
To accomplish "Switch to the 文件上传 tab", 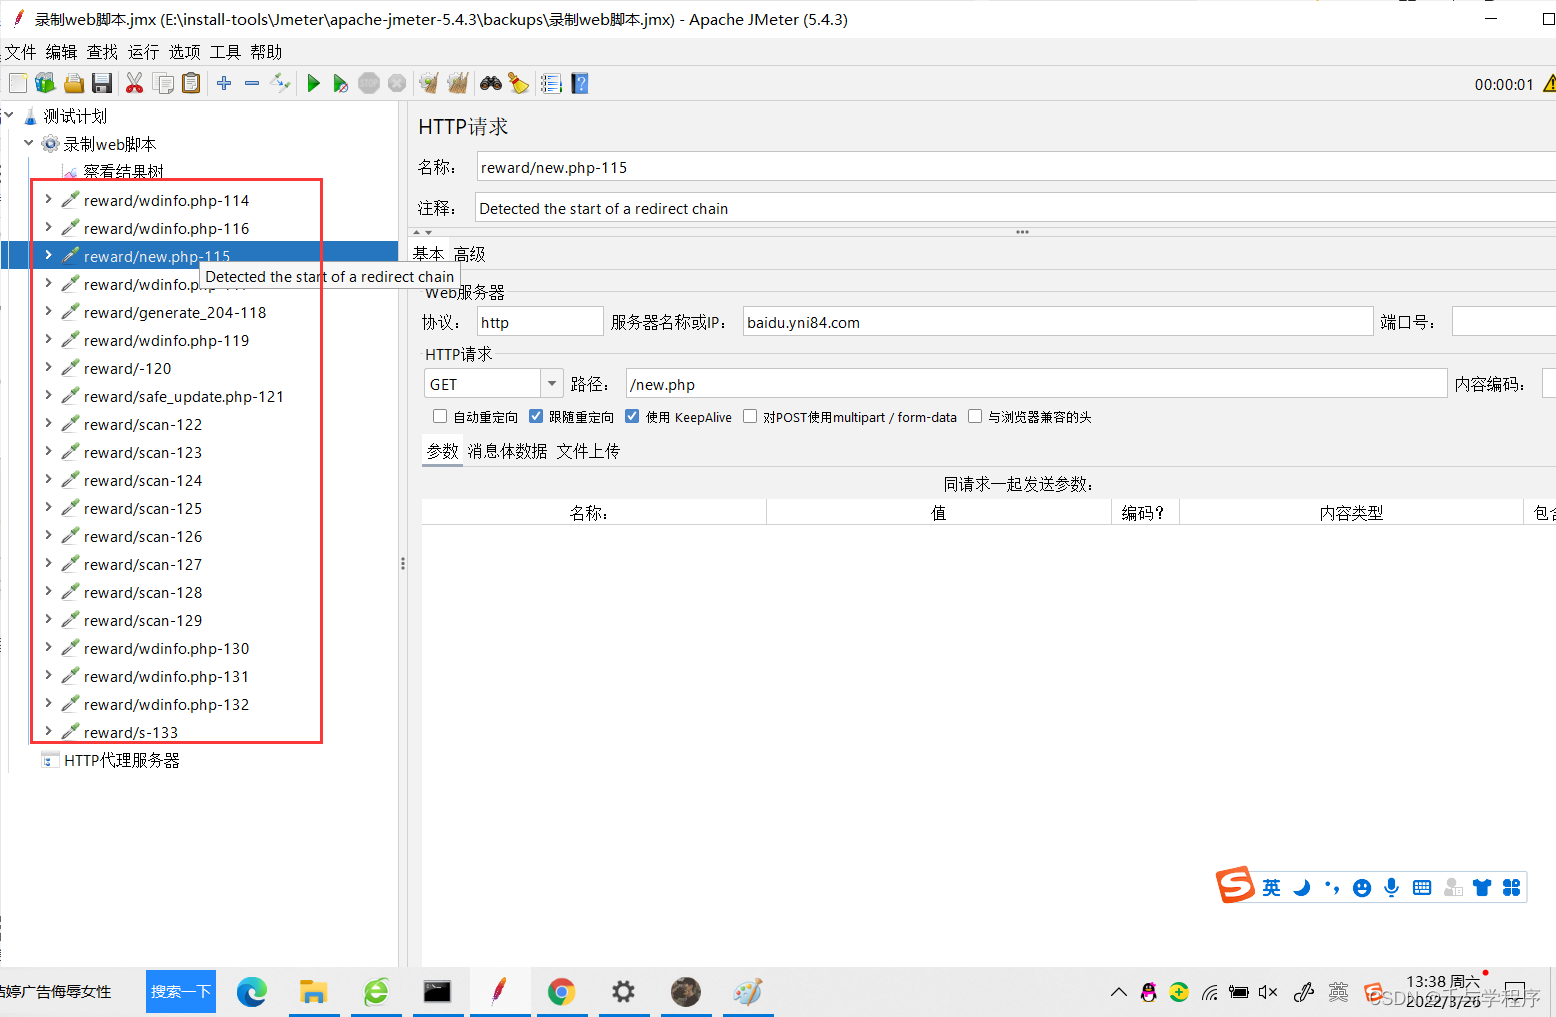I will [x=588, y=451].
